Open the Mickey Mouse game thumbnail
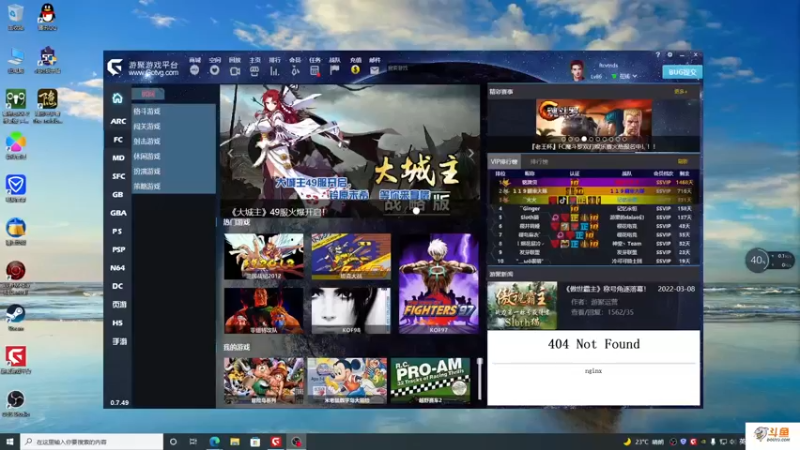 (347, 381)
